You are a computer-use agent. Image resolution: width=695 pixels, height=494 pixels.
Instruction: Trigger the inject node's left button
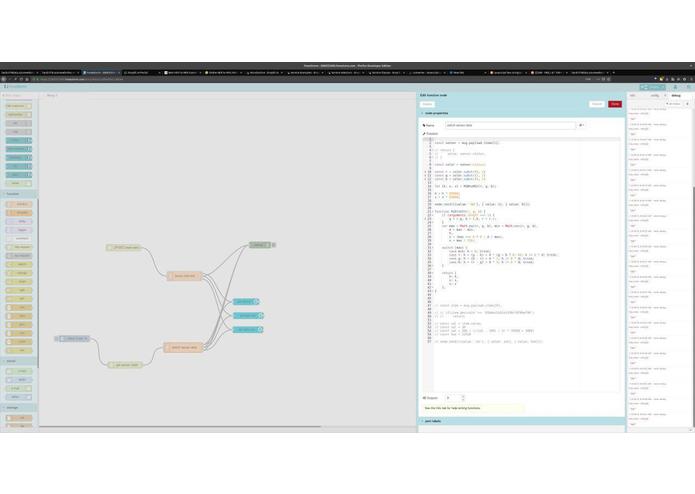[57, 339]
